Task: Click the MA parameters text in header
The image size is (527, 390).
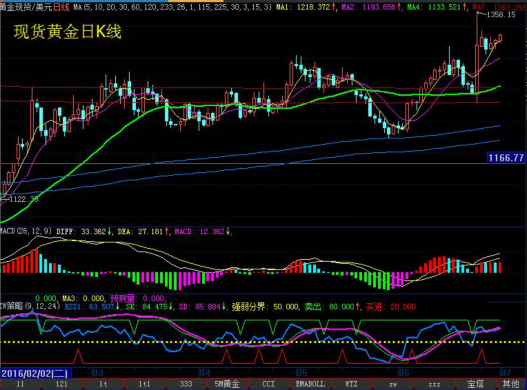Action: pyautogui.click(x=172, y=7)
